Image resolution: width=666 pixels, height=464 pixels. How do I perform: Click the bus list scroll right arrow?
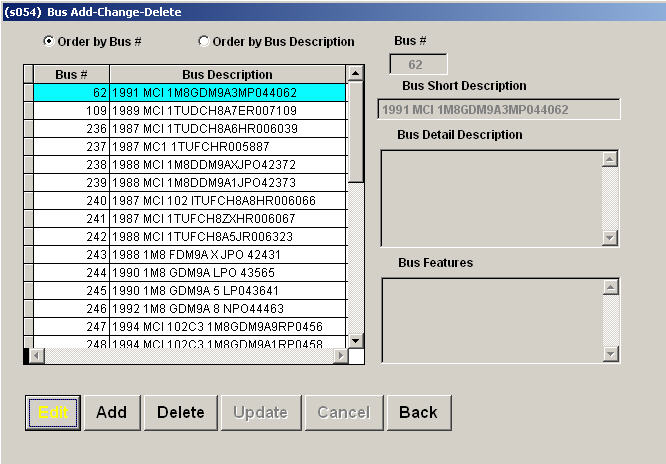coord(340,356)
